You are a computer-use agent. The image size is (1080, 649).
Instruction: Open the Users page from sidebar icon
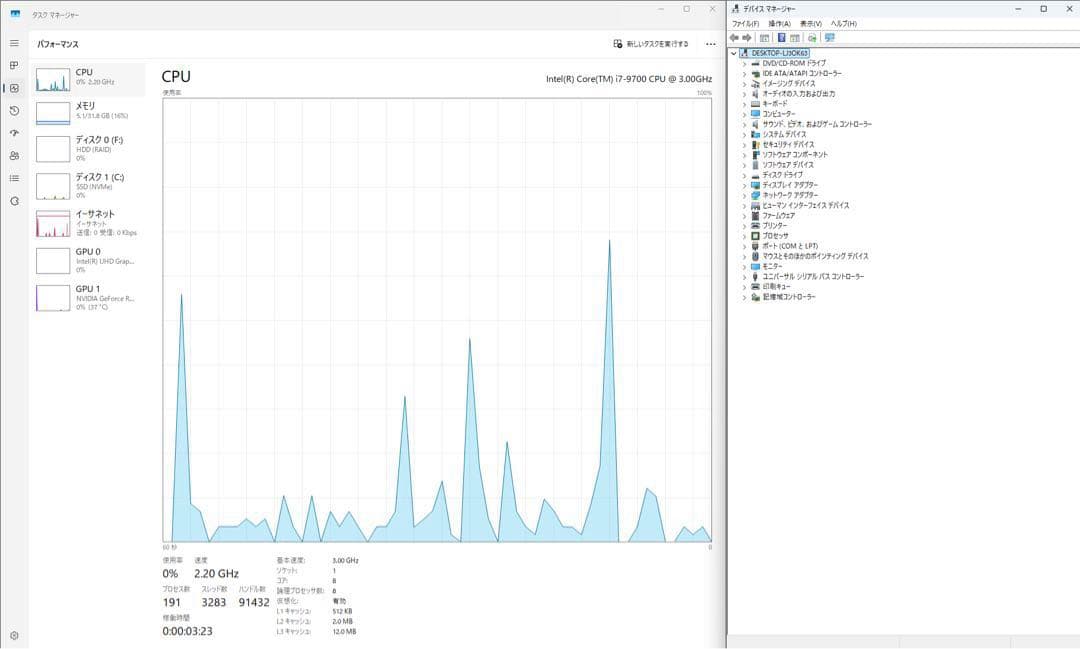pos(14,156)
